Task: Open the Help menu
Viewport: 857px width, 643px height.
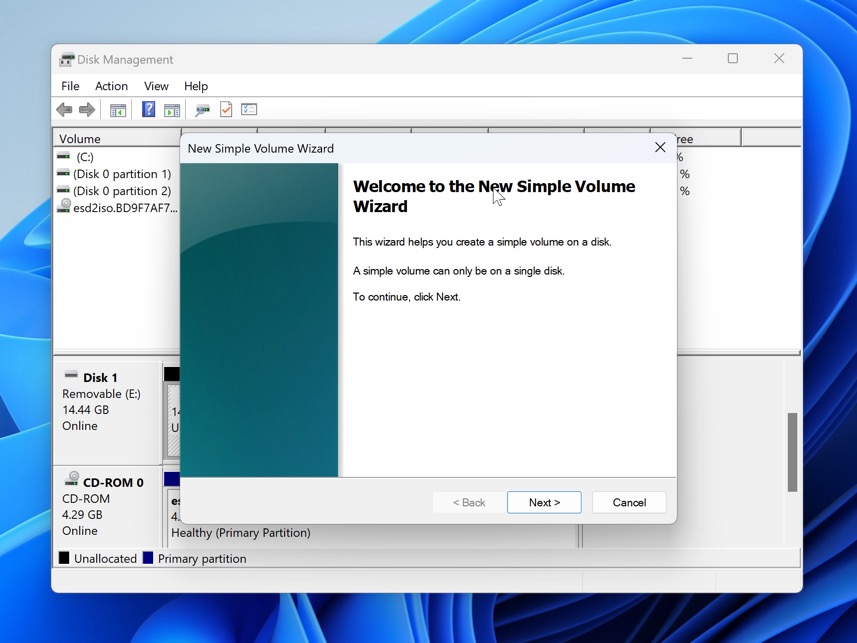Action: click(x=196, y=86)
